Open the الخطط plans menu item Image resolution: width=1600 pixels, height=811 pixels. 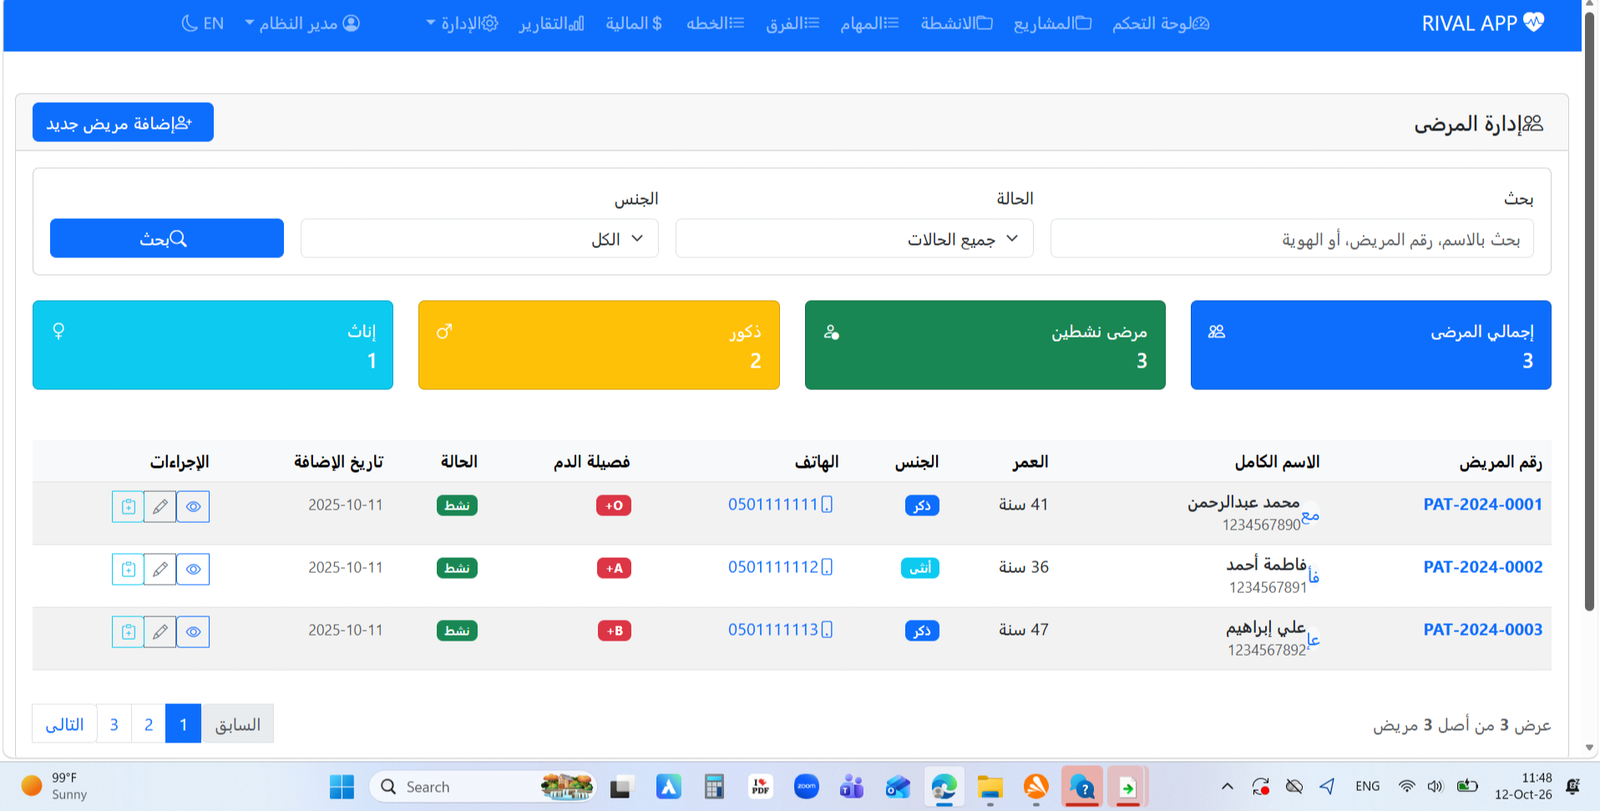click(x=715, y=23)
